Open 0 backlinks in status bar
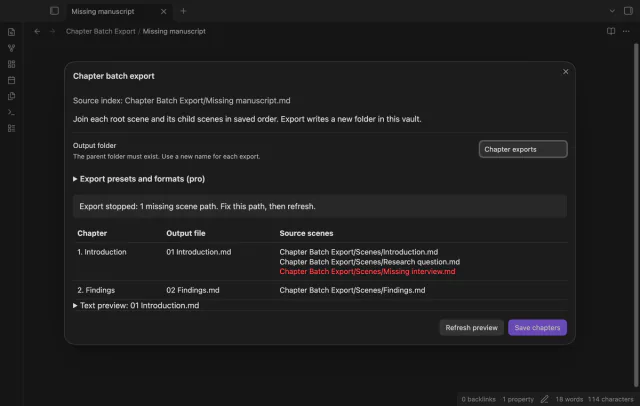The width and height of the screenshot is (640, 406). [478, 399]
